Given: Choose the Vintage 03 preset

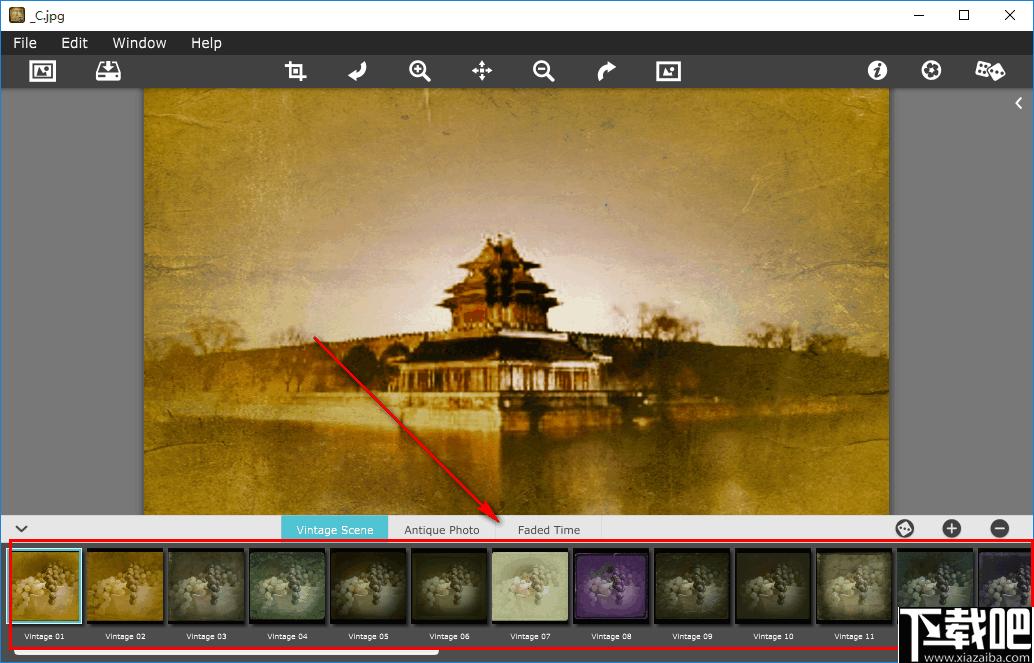Looking at the screenshot, I should tap(206, 586).
